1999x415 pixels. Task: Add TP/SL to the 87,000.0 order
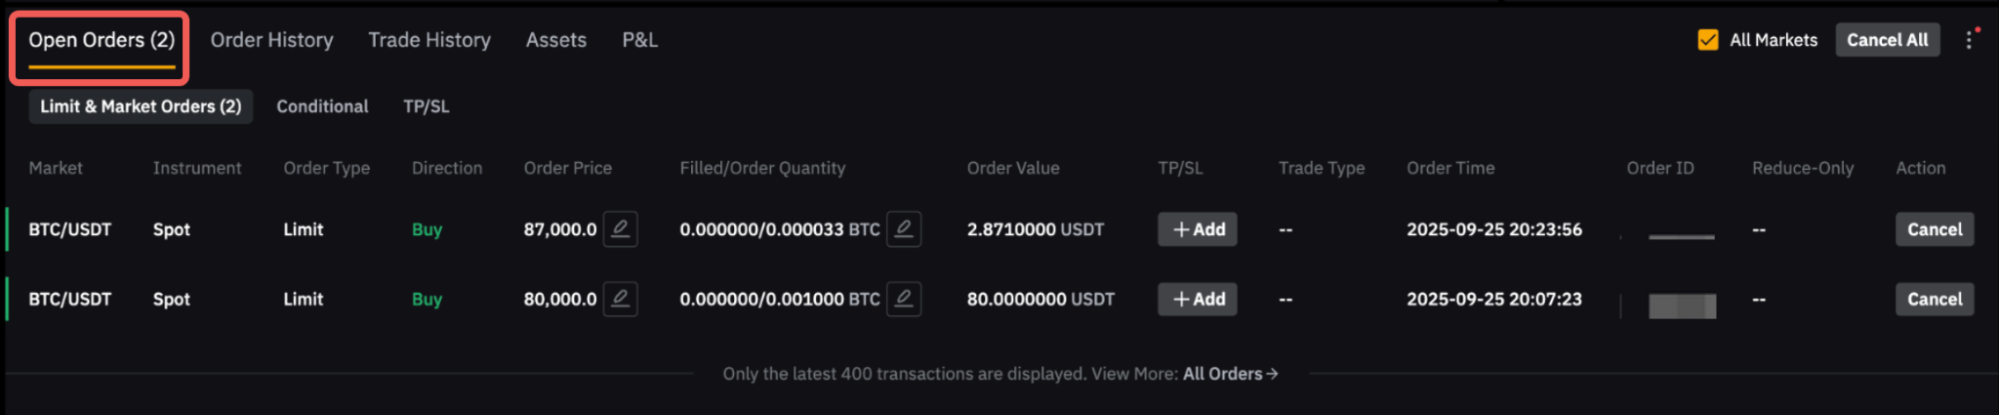[1197, 229]
